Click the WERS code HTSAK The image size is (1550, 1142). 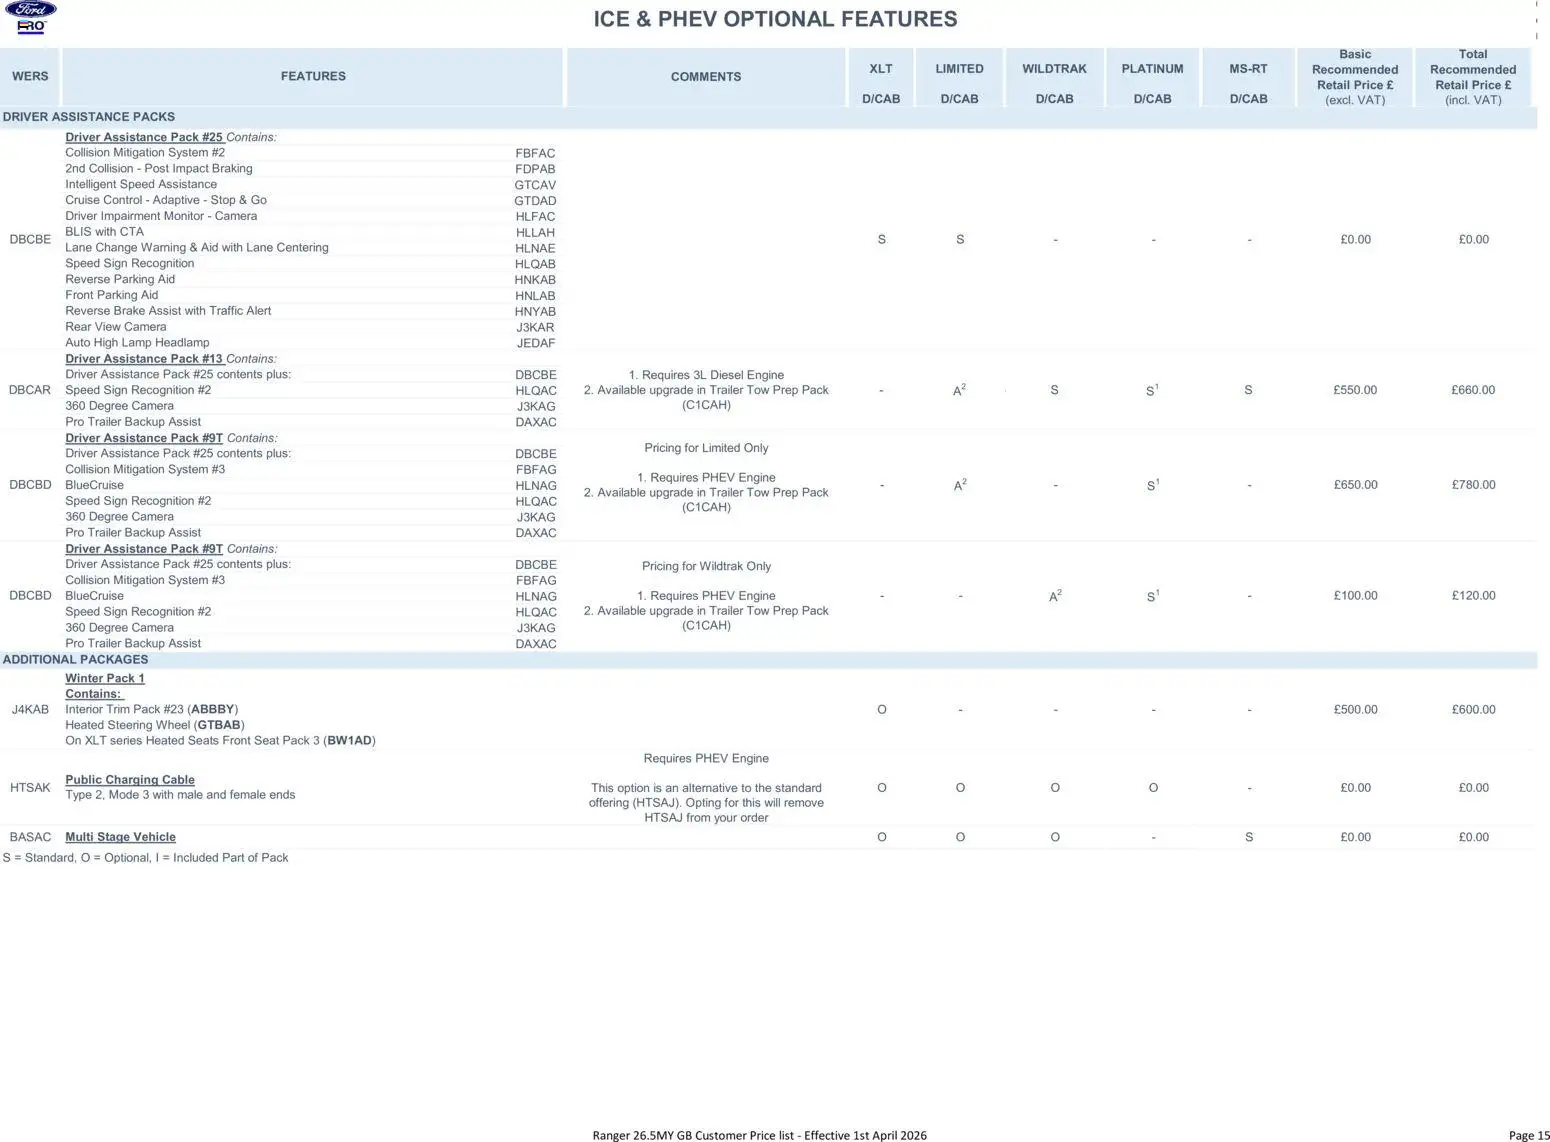(30, 788)
